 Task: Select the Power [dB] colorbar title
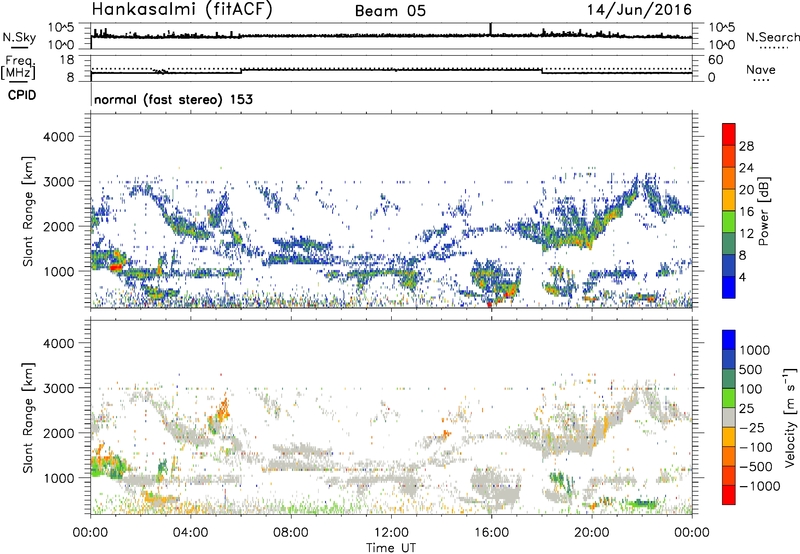point(763,211)
